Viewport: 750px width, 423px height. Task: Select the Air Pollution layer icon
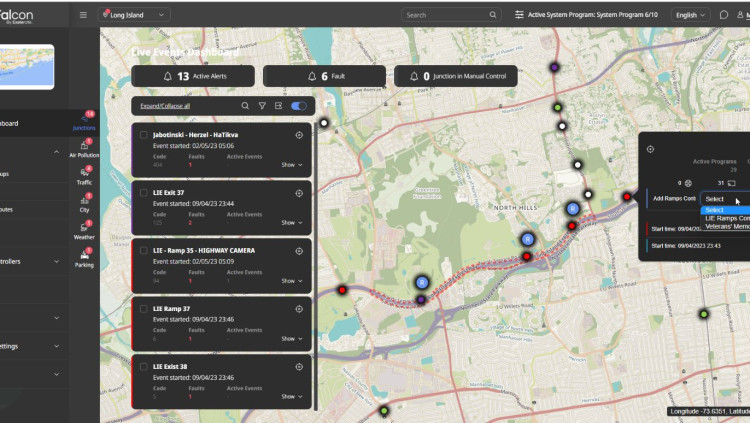click(x=84, y=149)
